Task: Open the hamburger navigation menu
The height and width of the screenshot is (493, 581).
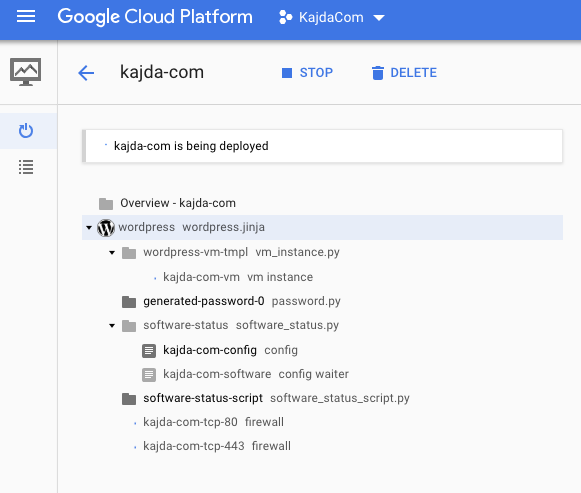Action: point(26,17)
